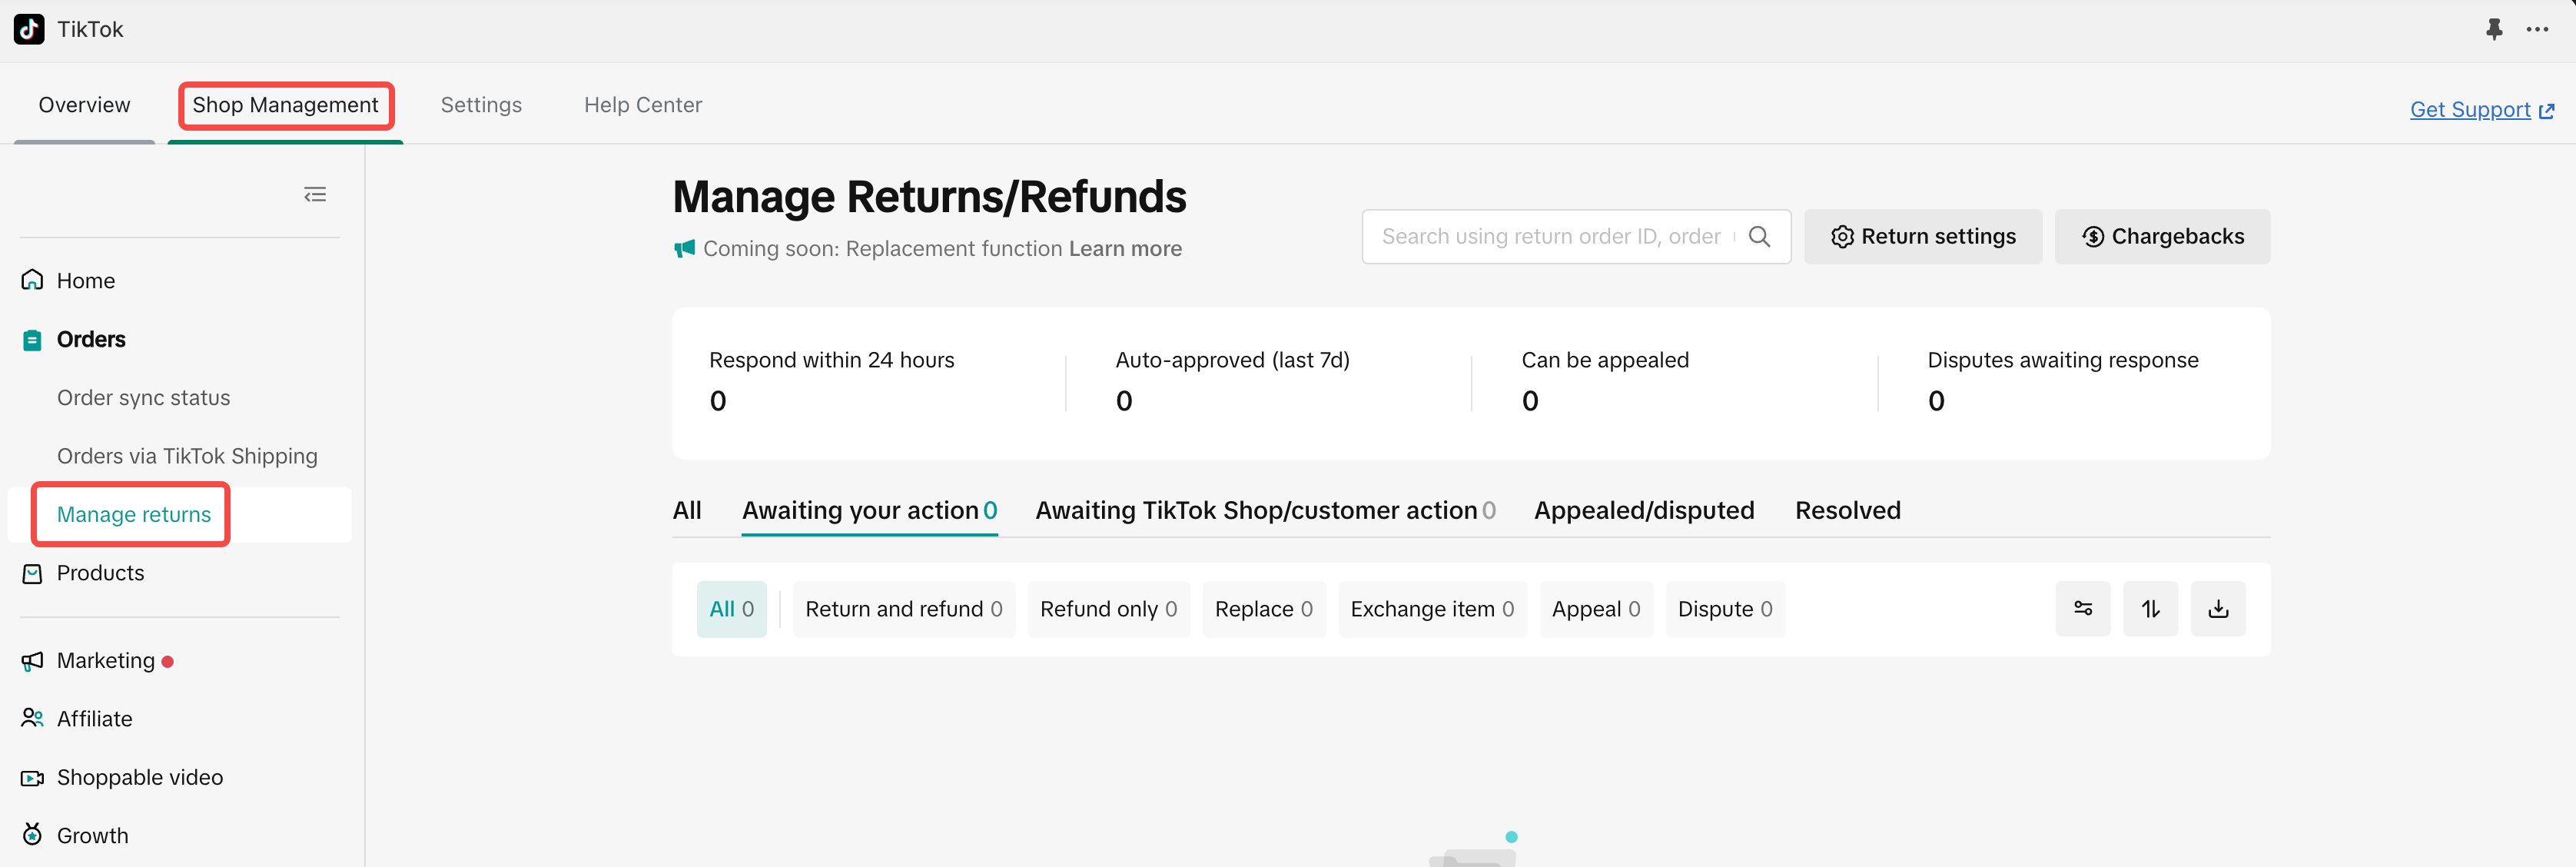Click the sort arrows icon
The height and width of the screenshot is (867, 2576).
pos(2150,609)
